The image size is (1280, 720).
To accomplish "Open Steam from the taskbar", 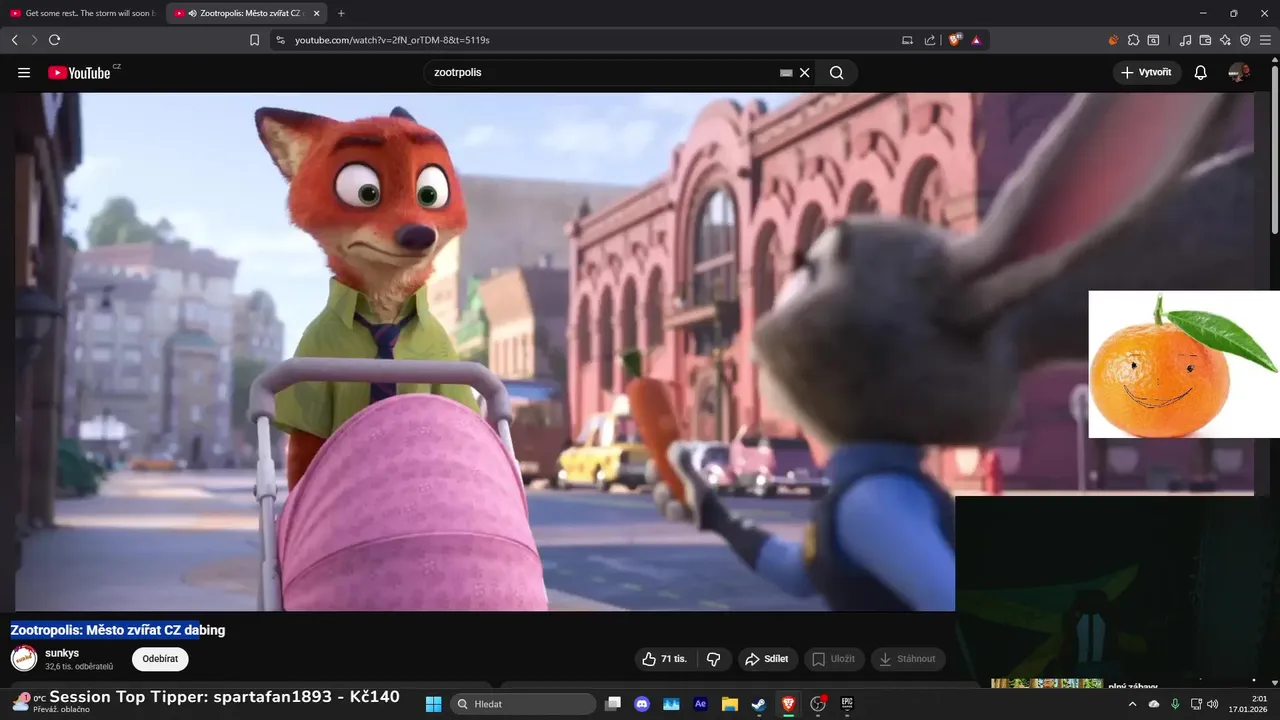I will point(759,704).
